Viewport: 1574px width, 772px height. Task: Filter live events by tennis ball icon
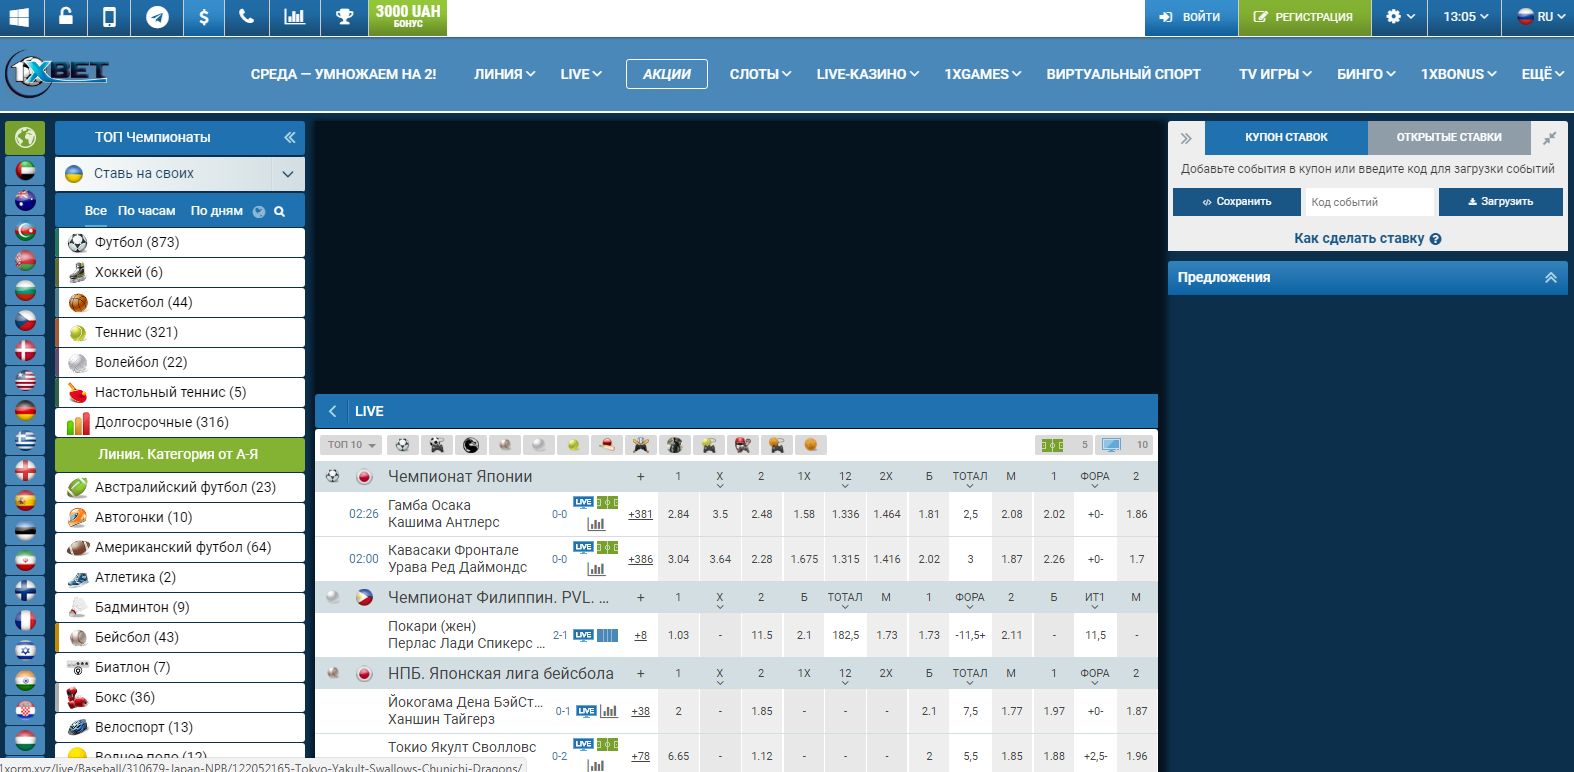point(573,445)
